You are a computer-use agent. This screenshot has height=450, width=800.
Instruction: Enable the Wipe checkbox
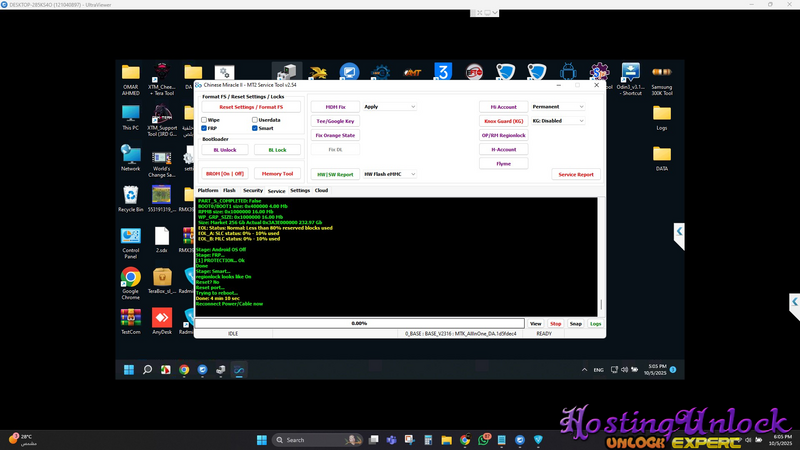[204, 120]
